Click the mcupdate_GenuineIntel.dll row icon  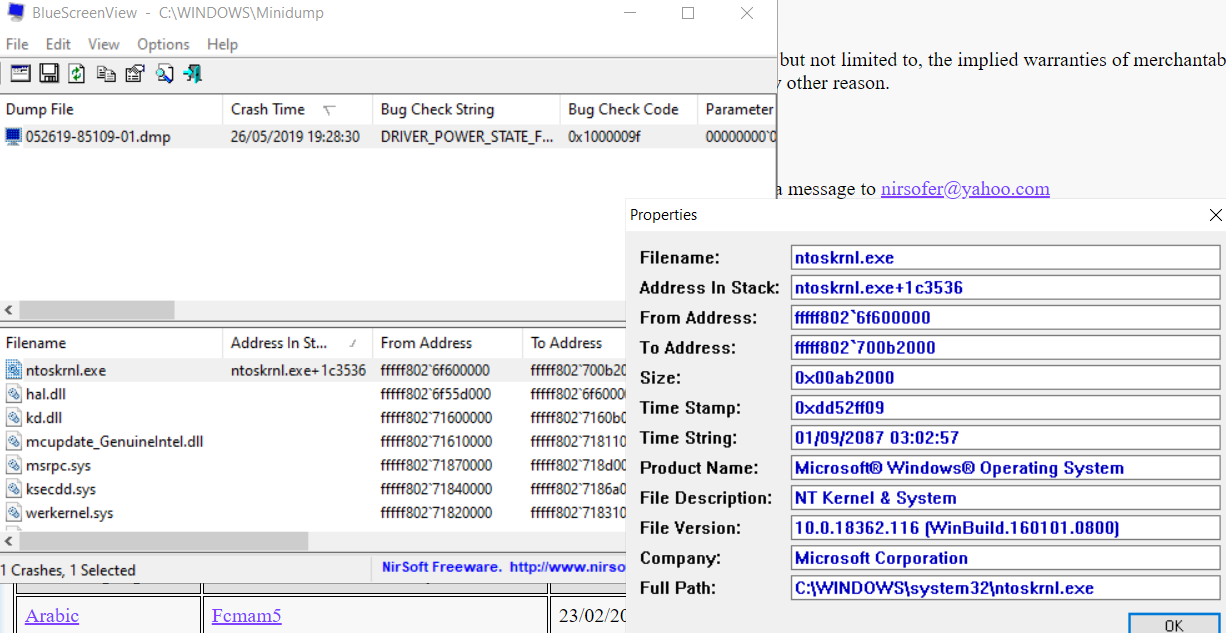[13, 441]
